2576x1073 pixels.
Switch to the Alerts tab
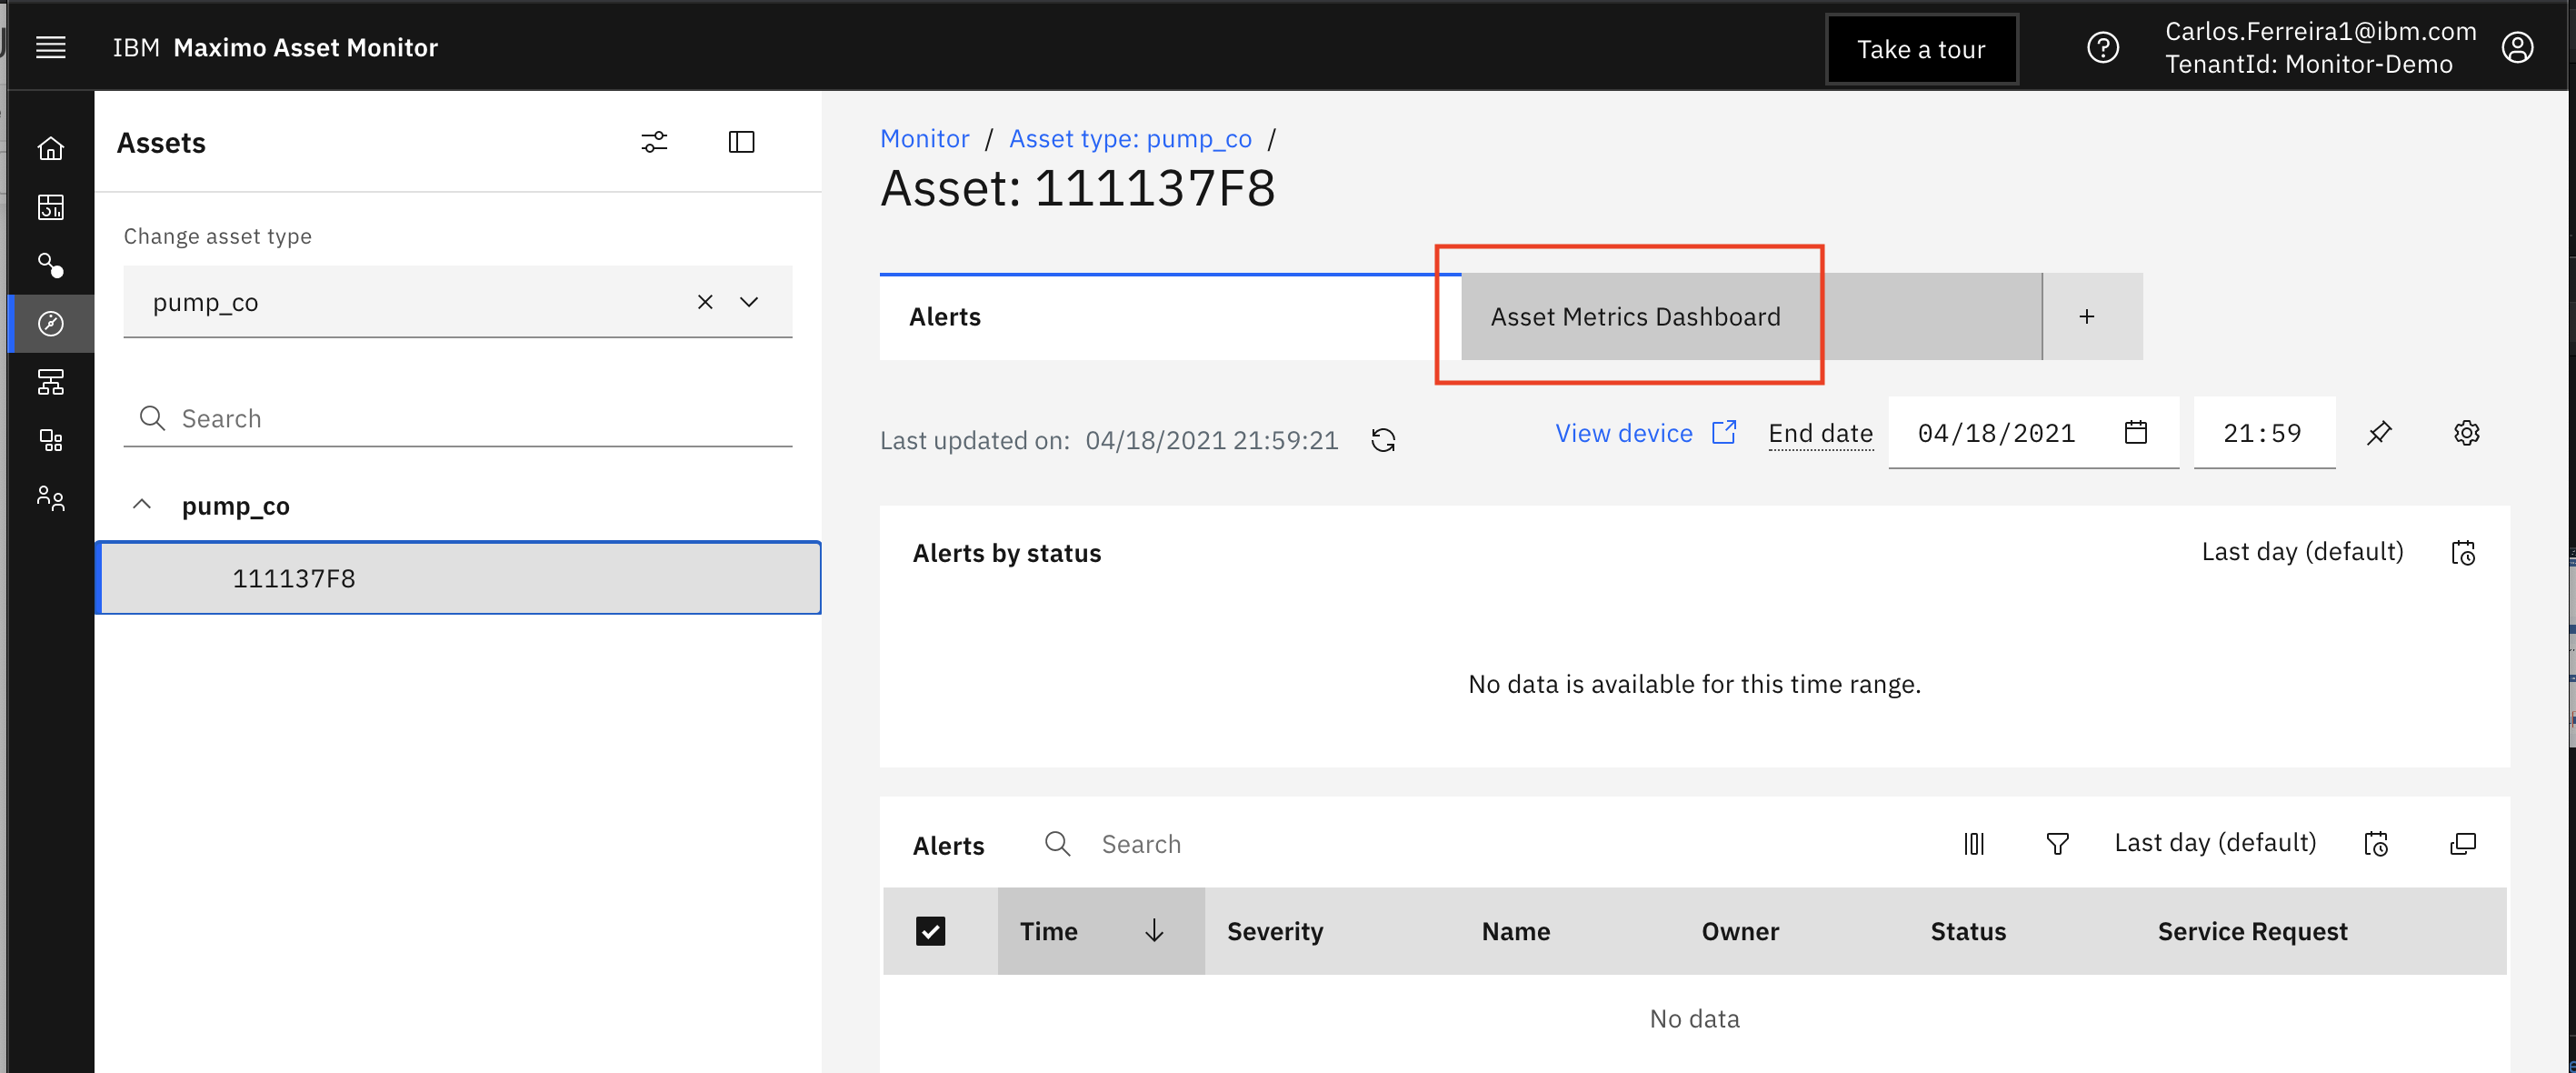(1170, 316)
